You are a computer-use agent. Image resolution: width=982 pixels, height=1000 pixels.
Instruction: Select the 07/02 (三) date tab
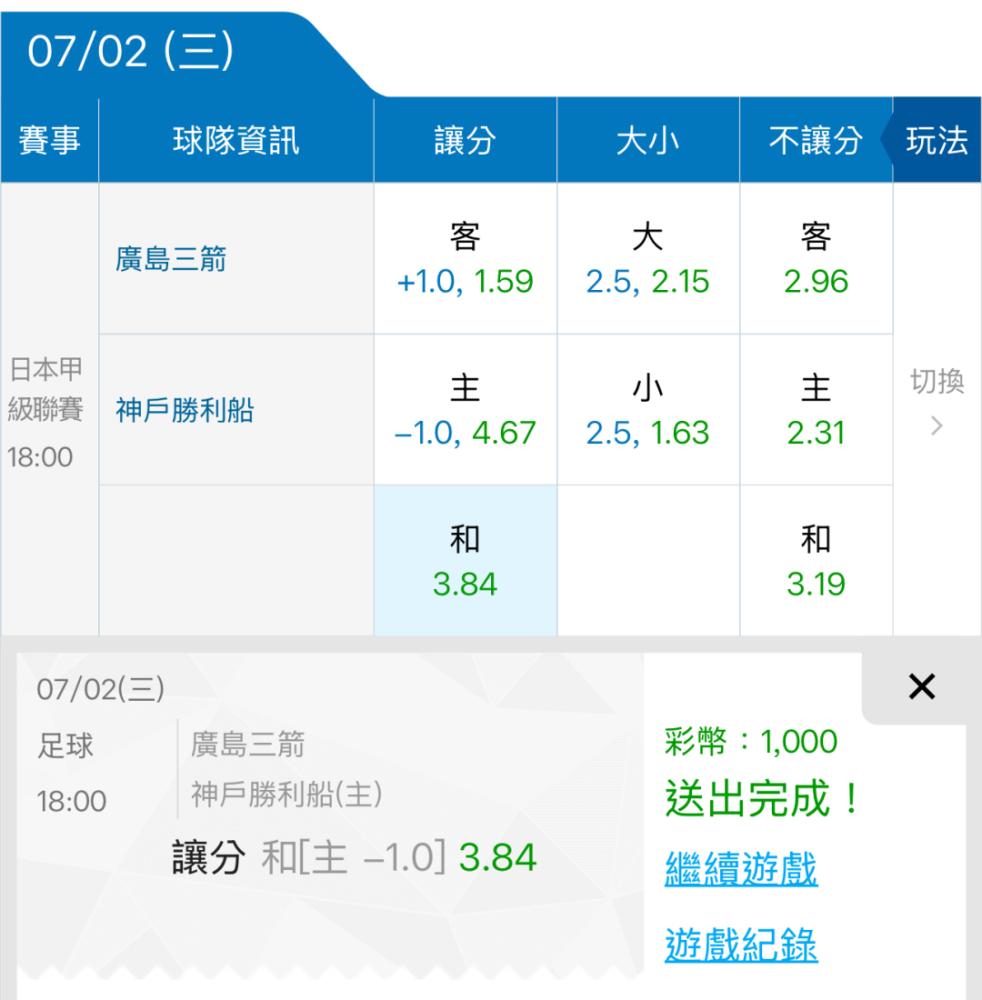(x=131, y=51)
